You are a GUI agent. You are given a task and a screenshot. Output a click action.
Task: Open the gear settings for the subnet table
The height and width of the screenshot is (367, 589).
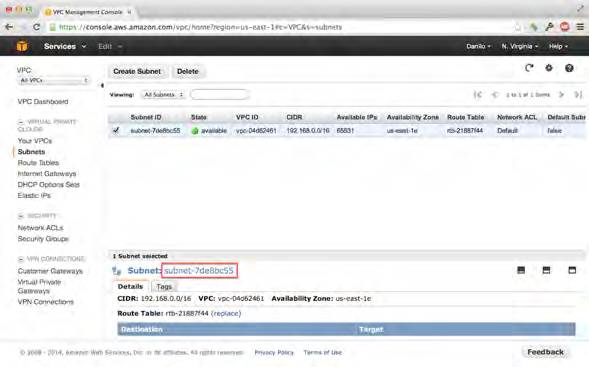(549, 68)
